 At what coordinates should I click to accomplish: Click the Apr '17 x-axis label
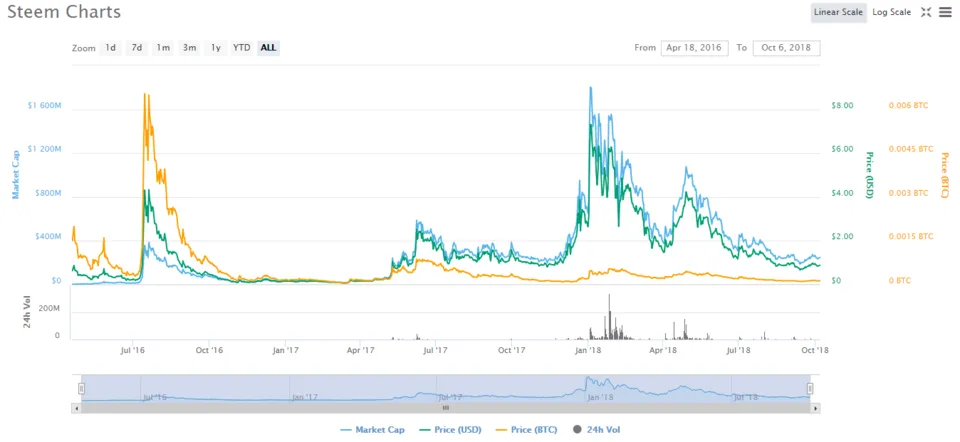coord(361,350)
